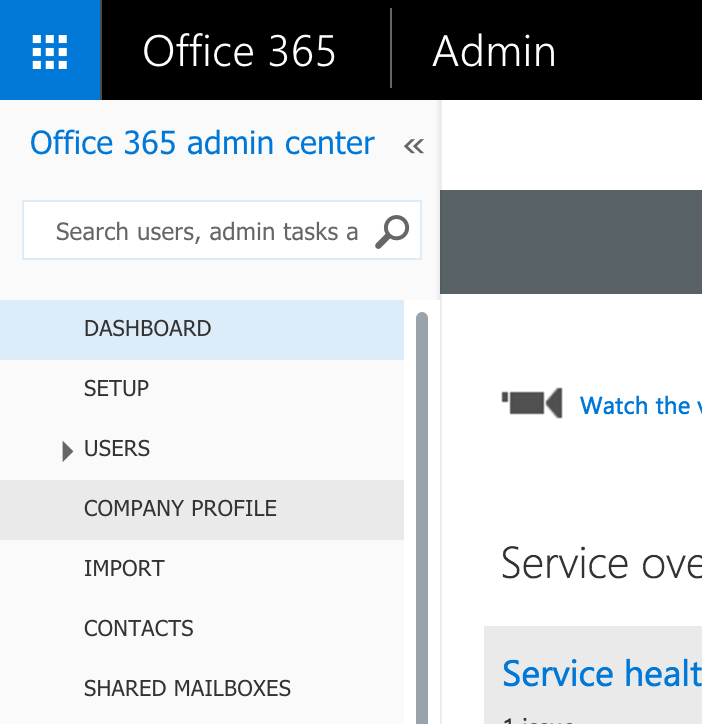Open the USERS navigation item
702x724 pixels.
(202, 449)
